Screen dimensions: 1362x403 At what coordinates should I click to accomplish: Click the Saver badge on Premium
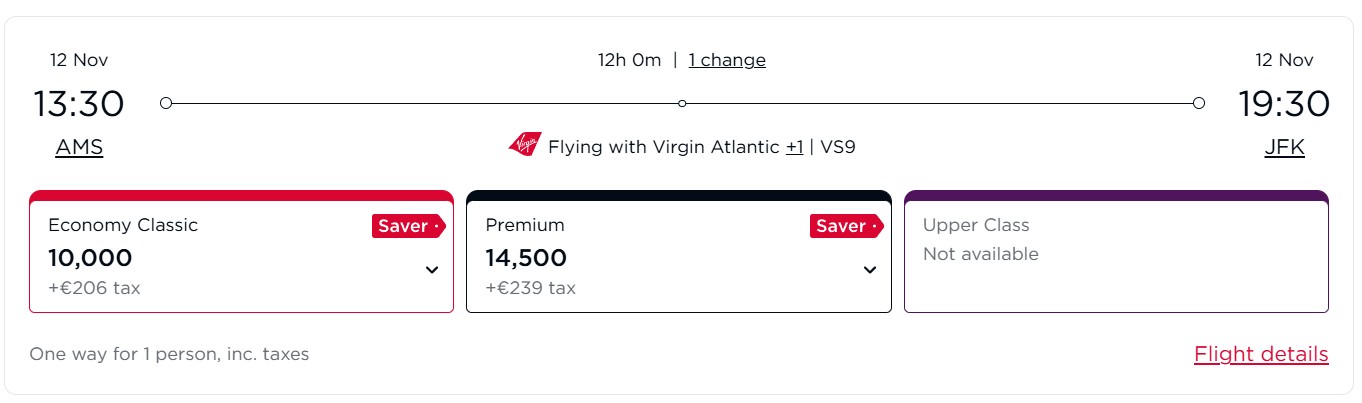845,226
